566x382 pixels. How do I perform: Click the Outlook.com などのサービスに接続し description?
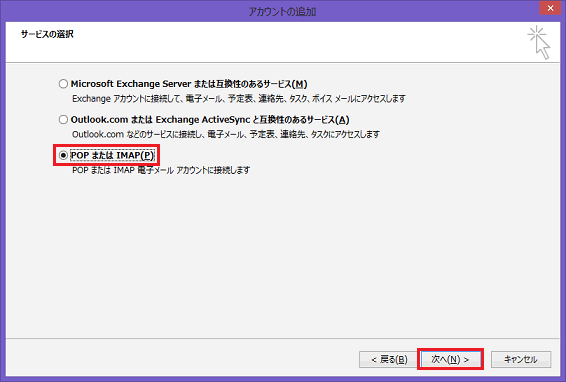(x=226, y=134)
